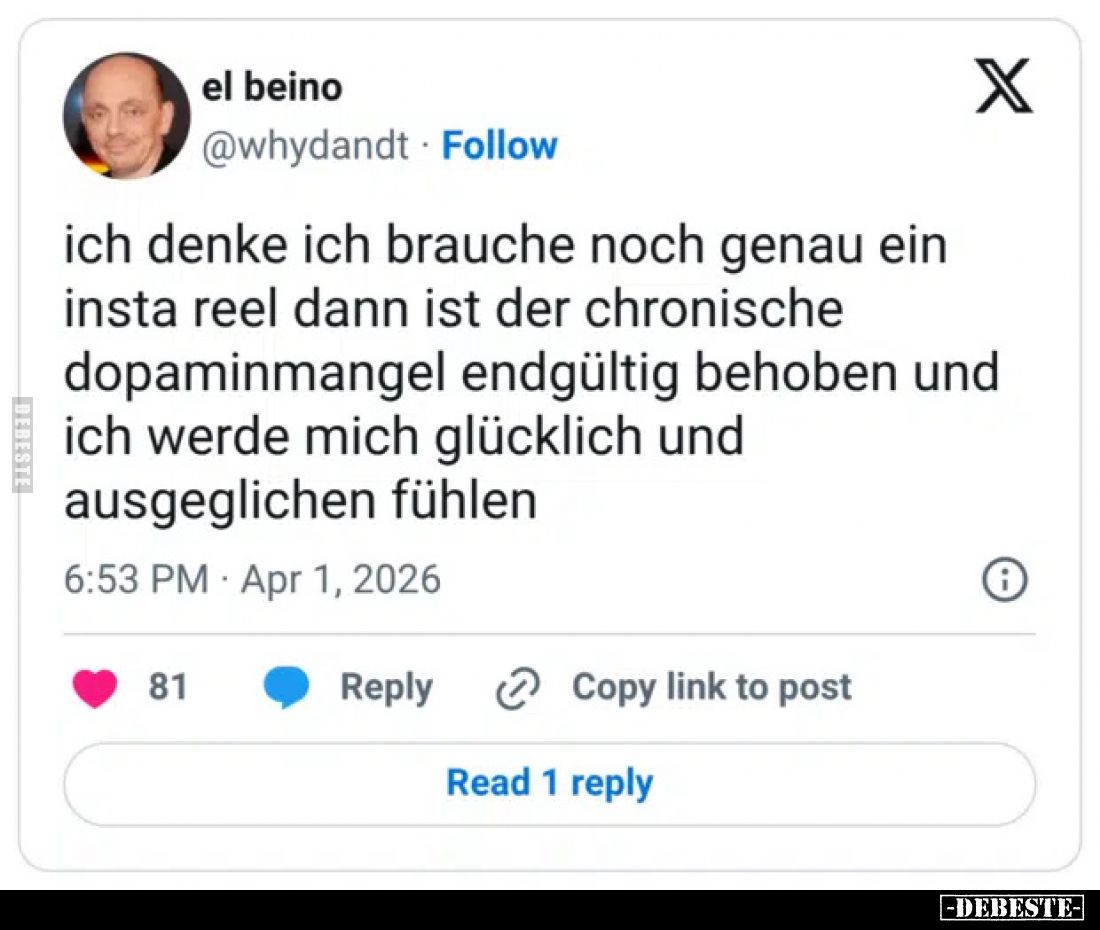The image size is (1100, 930).
Task: Click the copy link chain icon
Action: [x=516, y=688]
